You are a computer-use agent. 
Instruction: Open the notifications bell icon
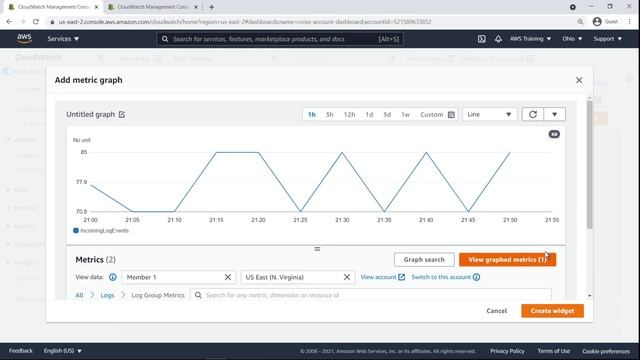pyautogui.click(x=498, y=39)
